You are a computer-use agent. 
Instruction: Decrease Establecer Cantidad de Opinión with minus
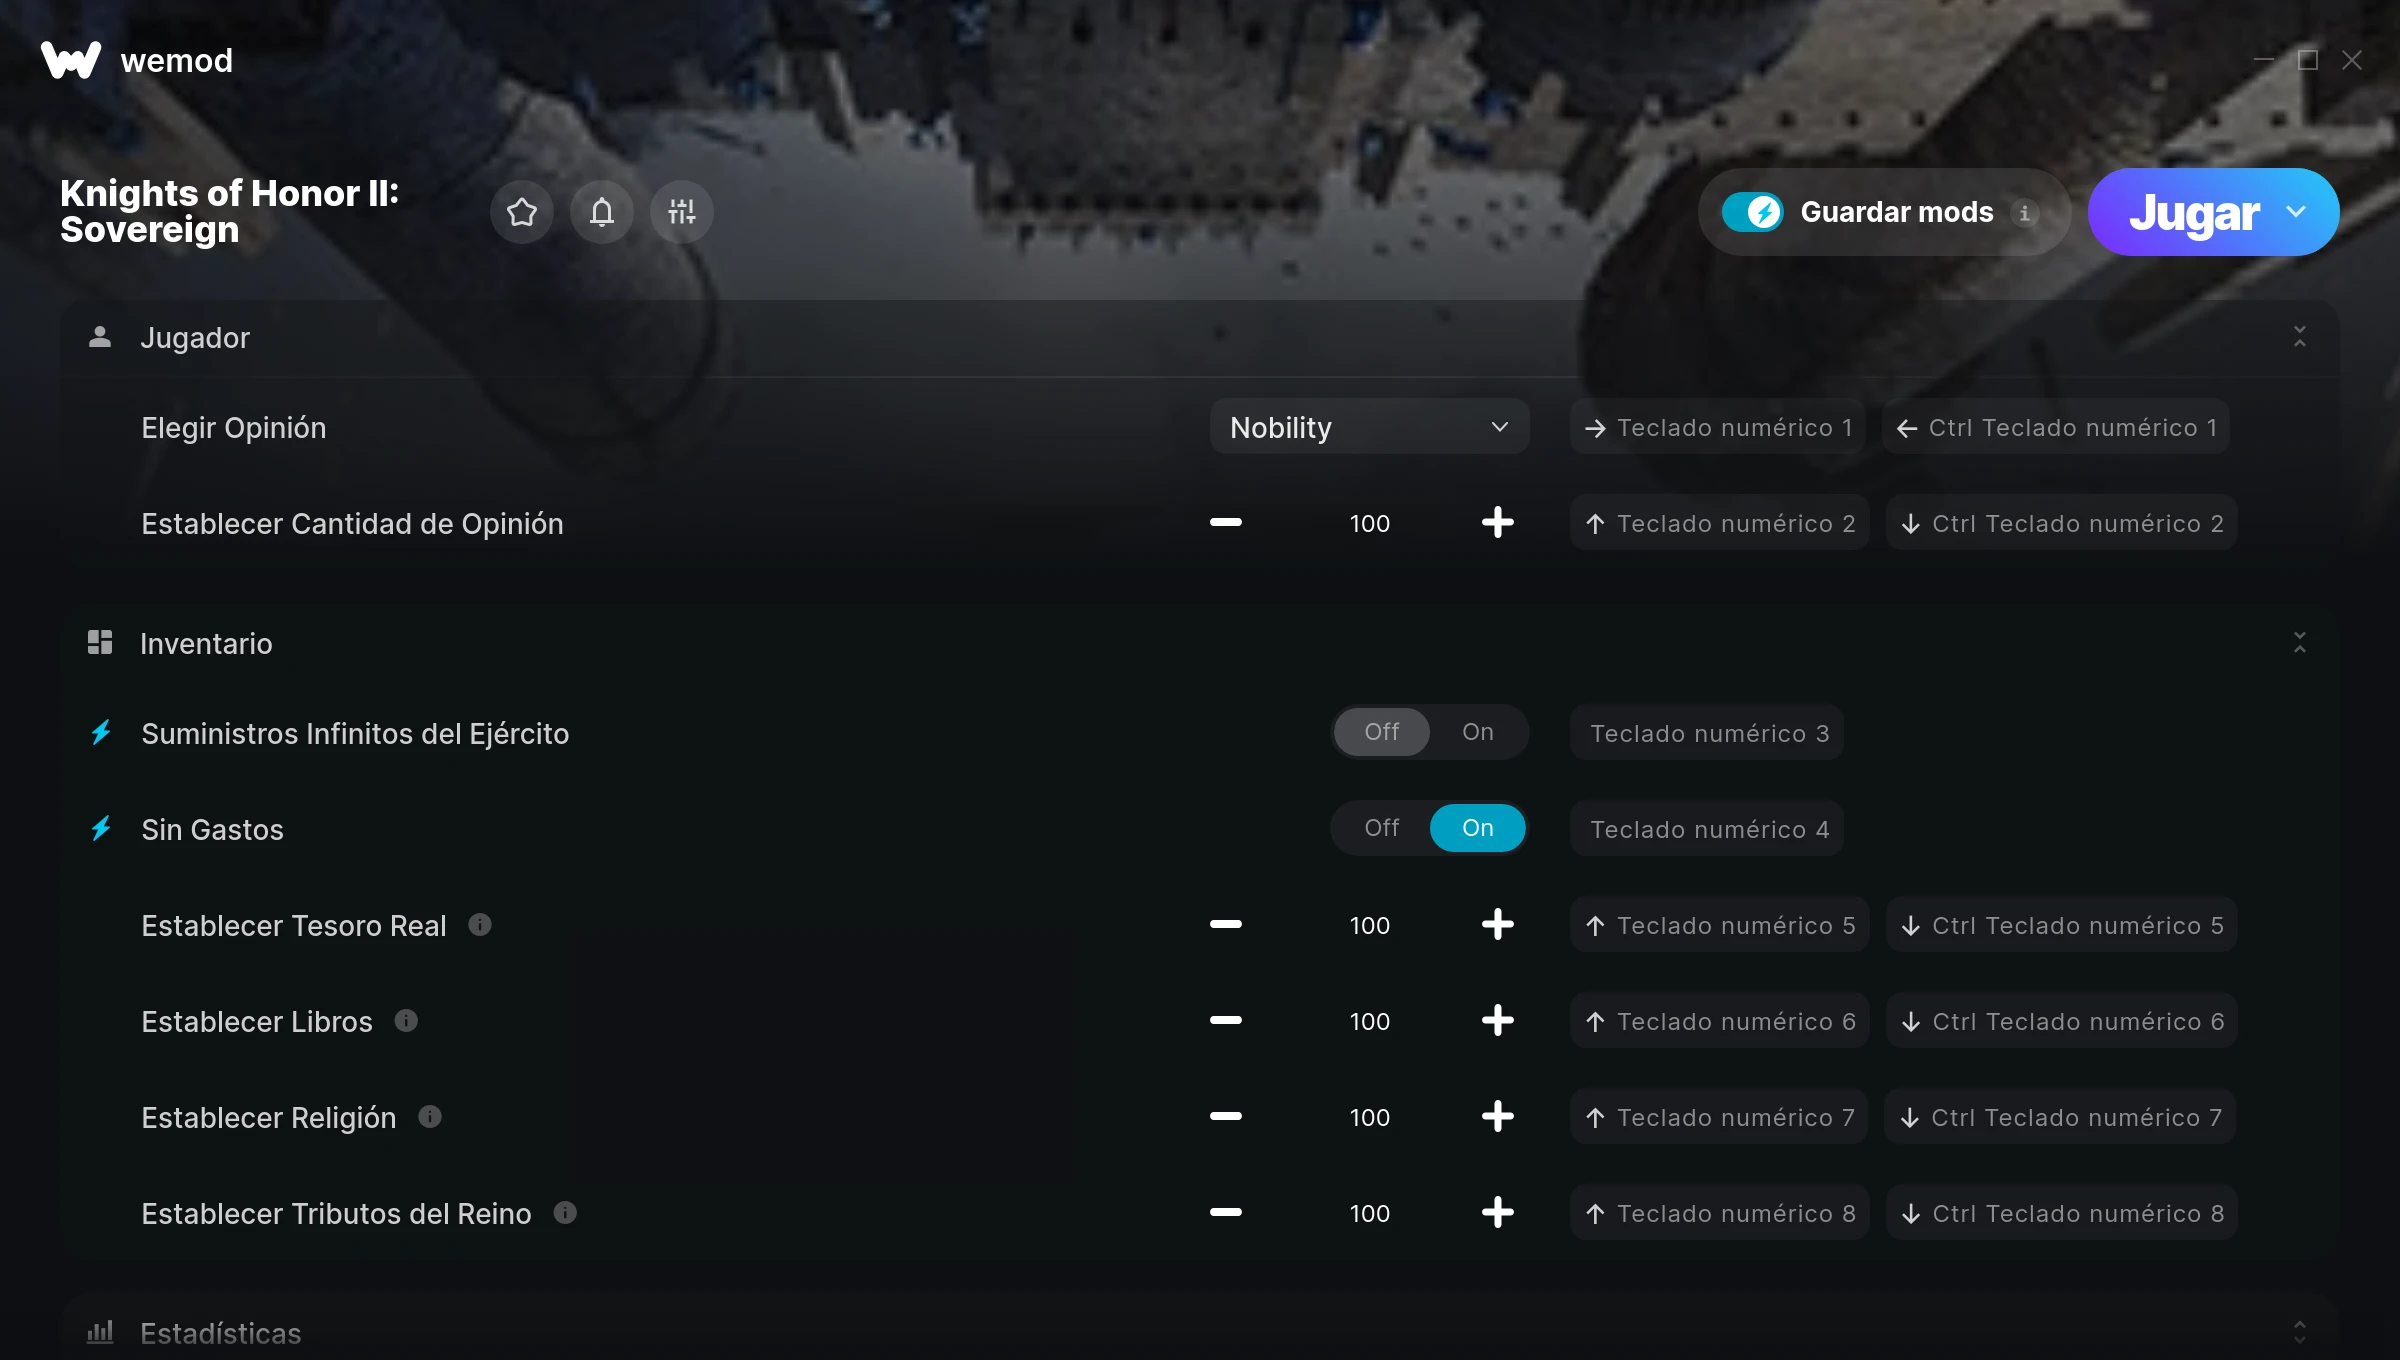click(1225, 523)
